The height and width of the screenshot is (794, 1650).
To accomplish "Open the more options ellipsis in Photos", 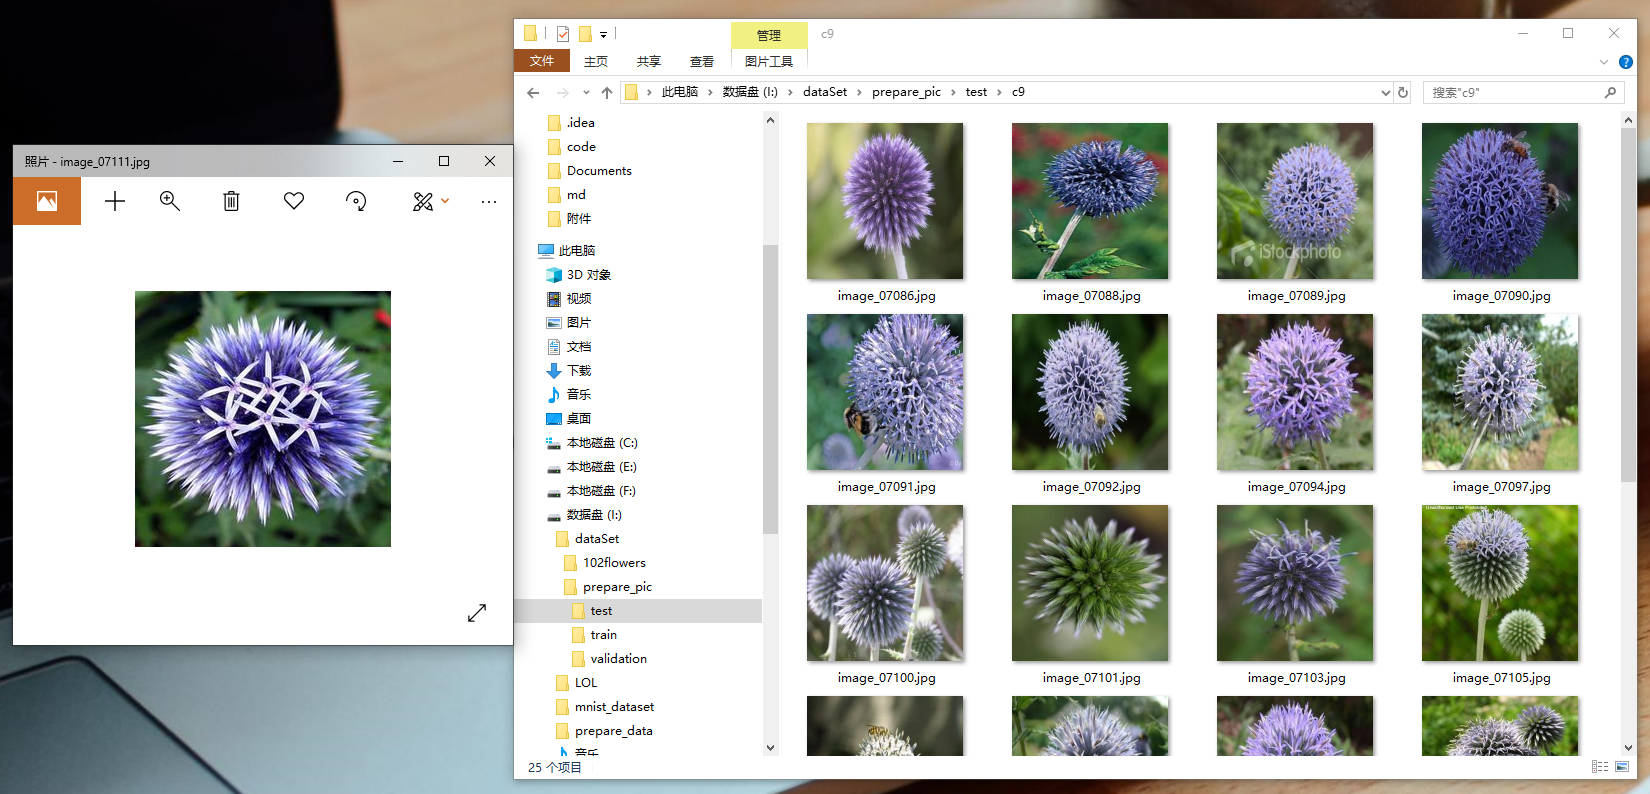I will click(x=488, y=201).
